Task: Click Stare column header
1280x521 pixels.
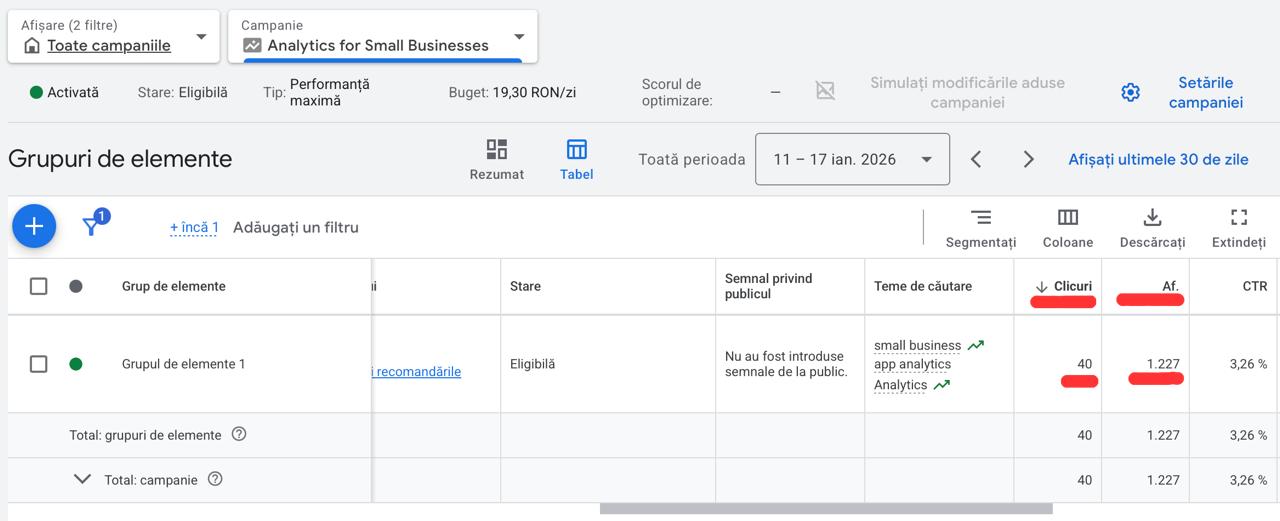Action: tap(525, 286)
